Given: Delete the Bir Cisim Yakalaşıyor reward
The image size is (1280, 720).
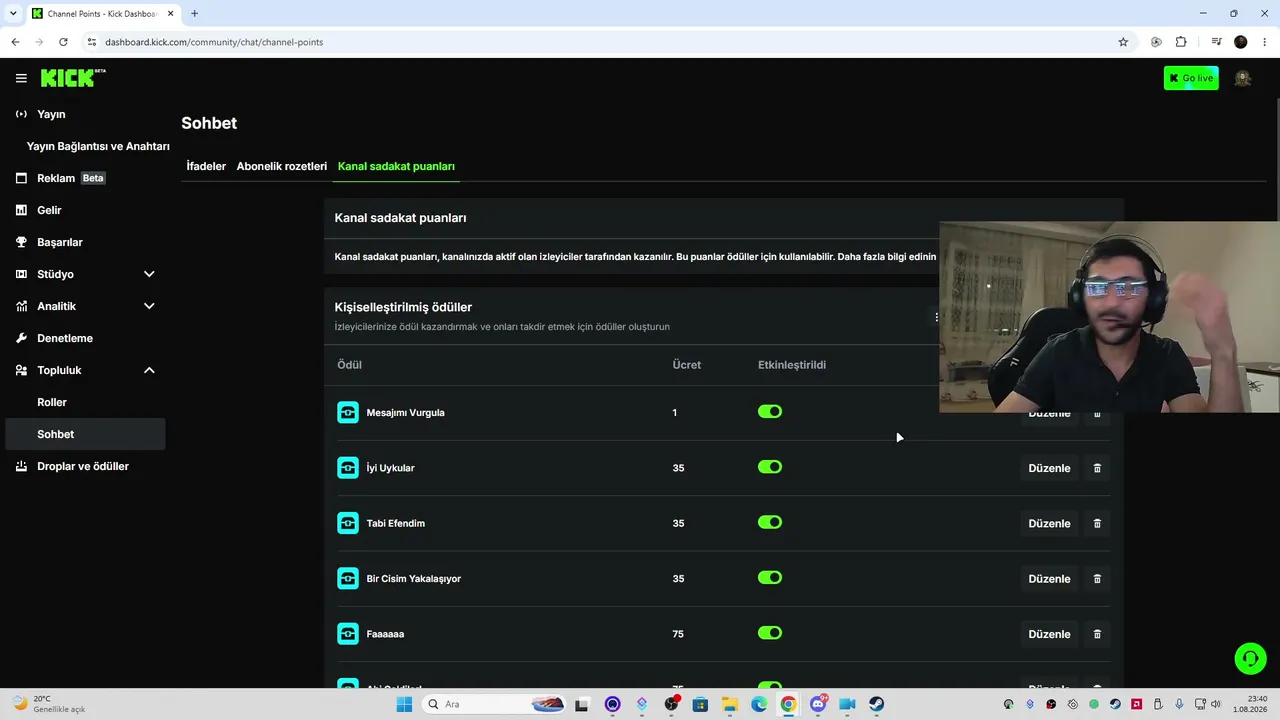Looking at the screenshot, I should [x=1097, y=579].
